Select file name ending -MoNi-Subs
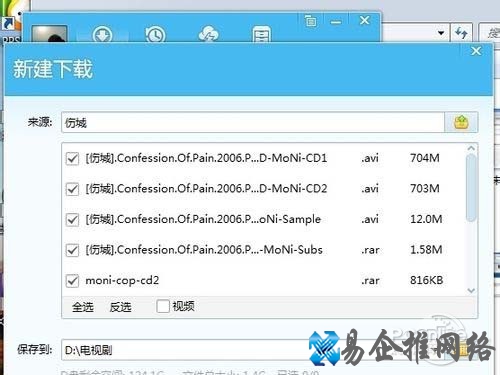 pos(204,250)
